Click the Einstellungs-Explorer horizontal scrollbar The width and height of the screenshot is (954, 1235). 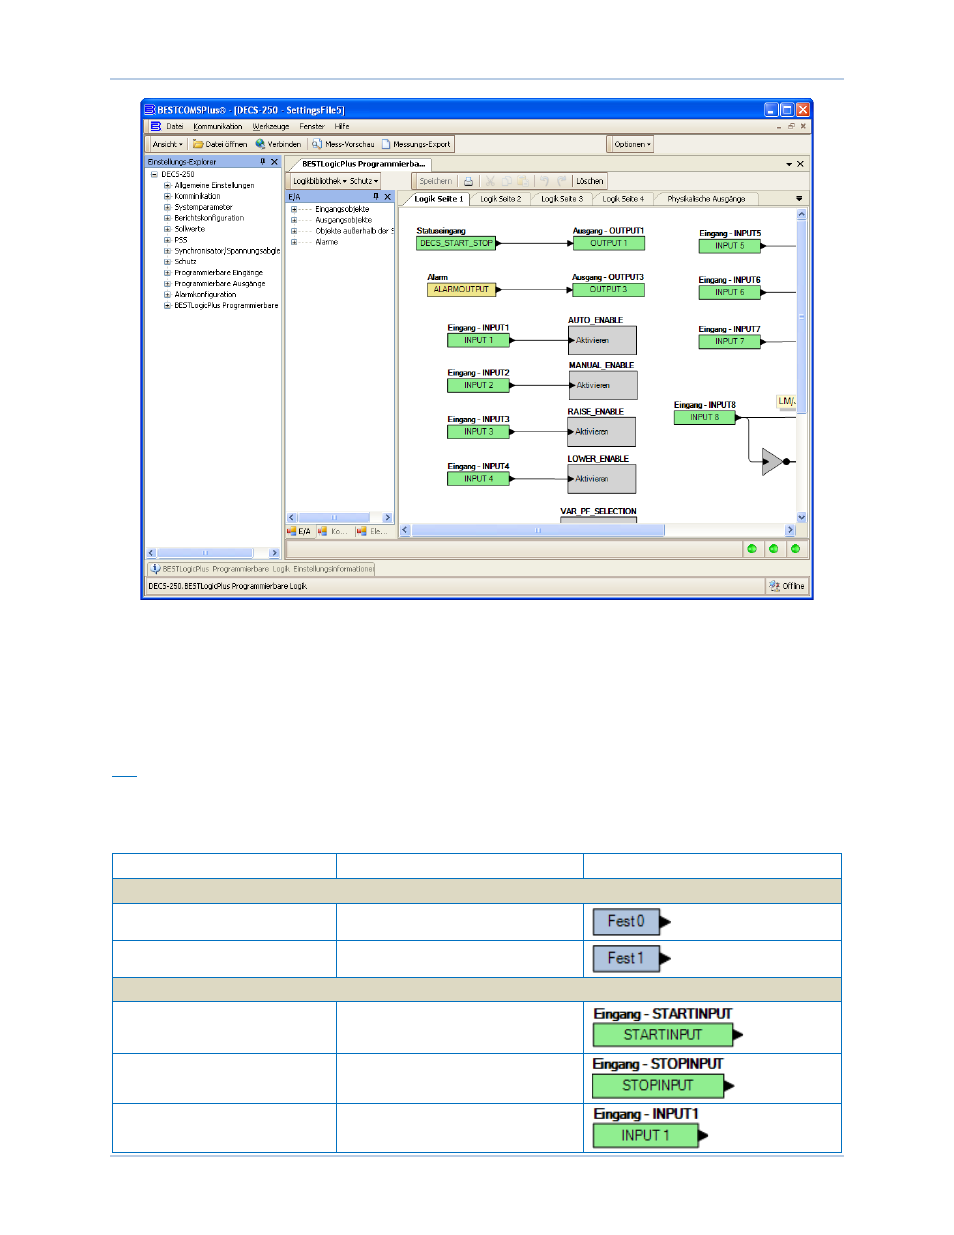tap(213, 553)
